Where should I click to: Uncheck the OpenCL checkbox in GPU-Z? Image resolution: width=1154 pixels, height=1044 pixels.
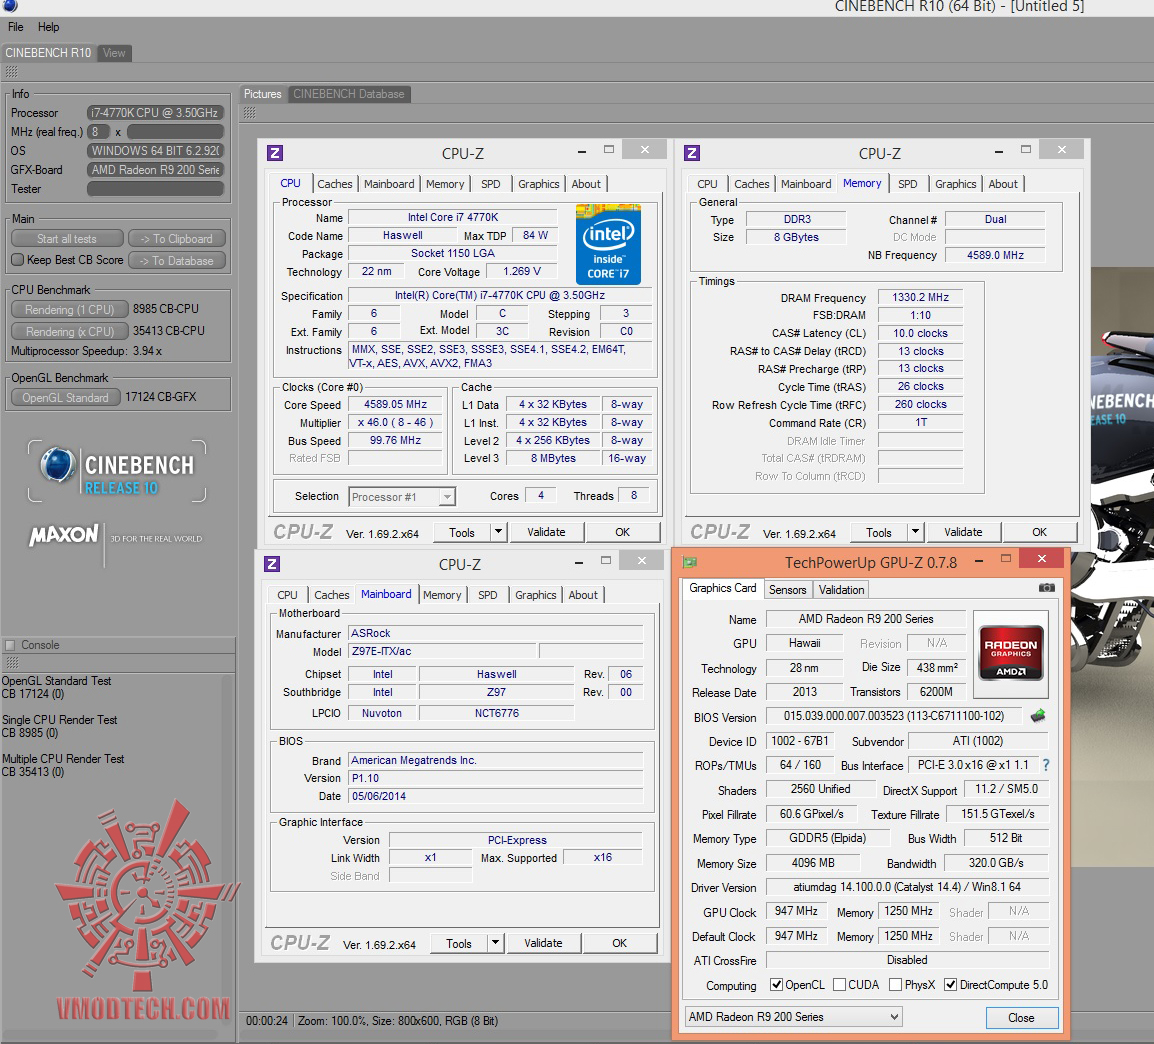coord(776,984)
